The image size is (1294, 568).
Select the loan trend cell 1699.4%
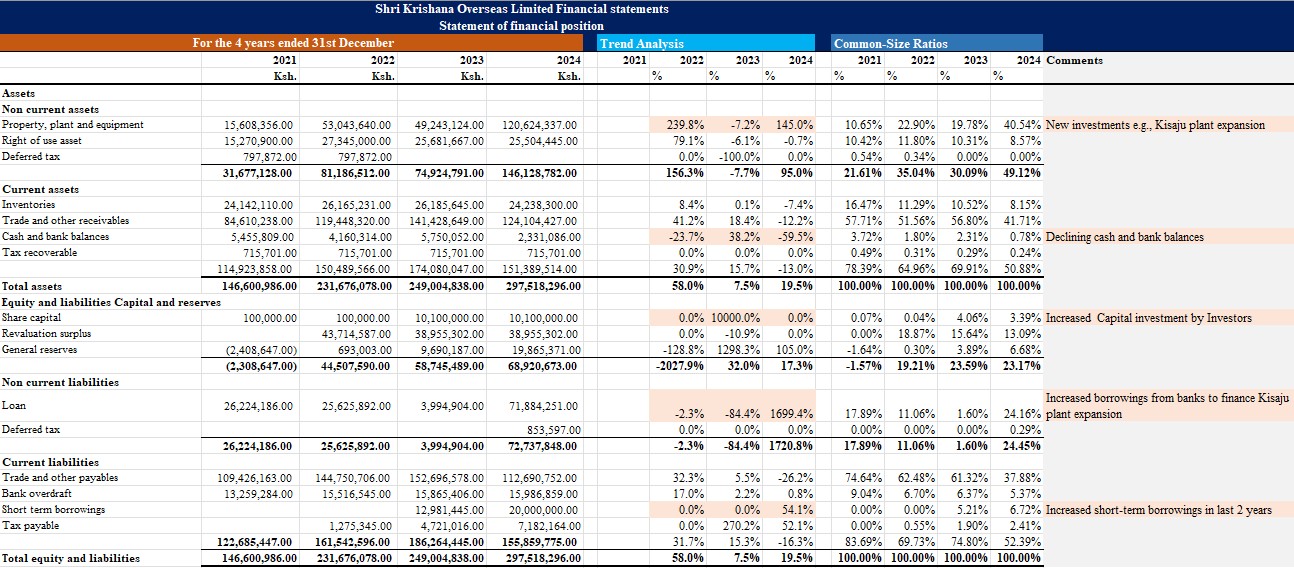point(791,413)
